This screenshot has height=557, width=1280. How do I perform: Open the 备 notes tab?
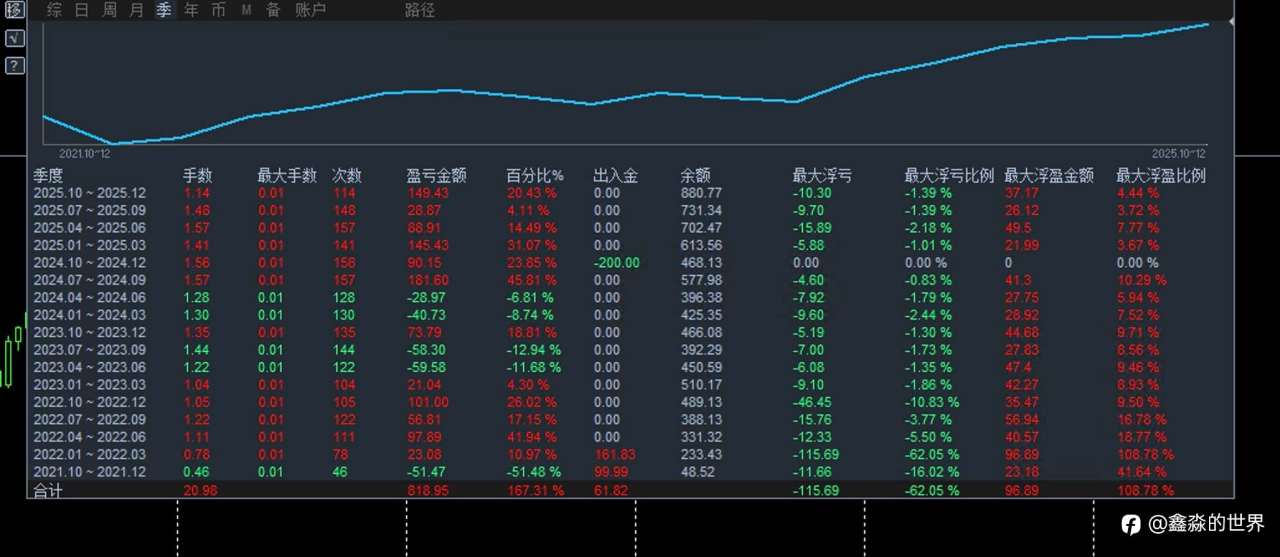click(x=273, y=10)
